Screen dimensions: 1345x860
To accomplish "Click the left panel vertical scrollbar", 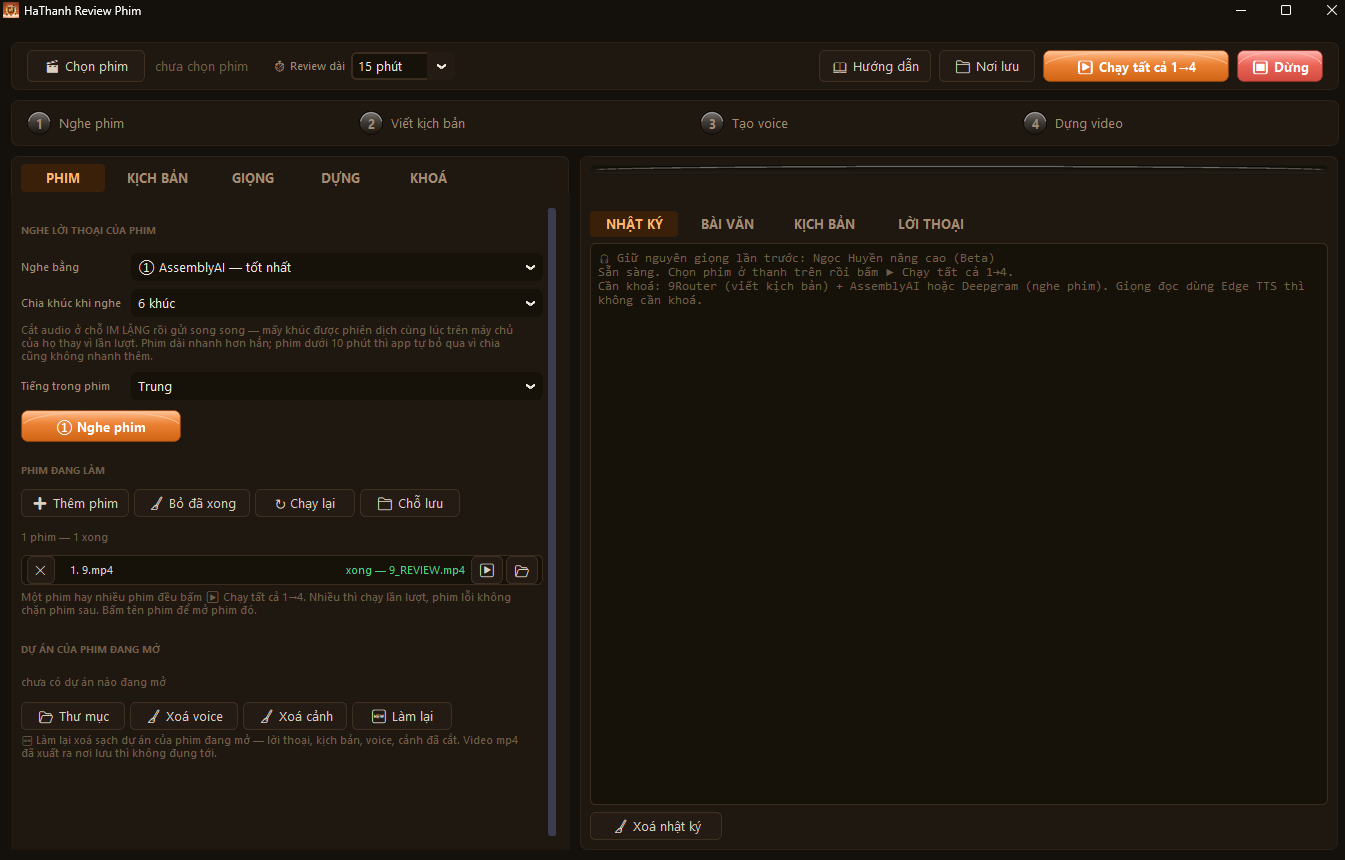I will point(552,521).
